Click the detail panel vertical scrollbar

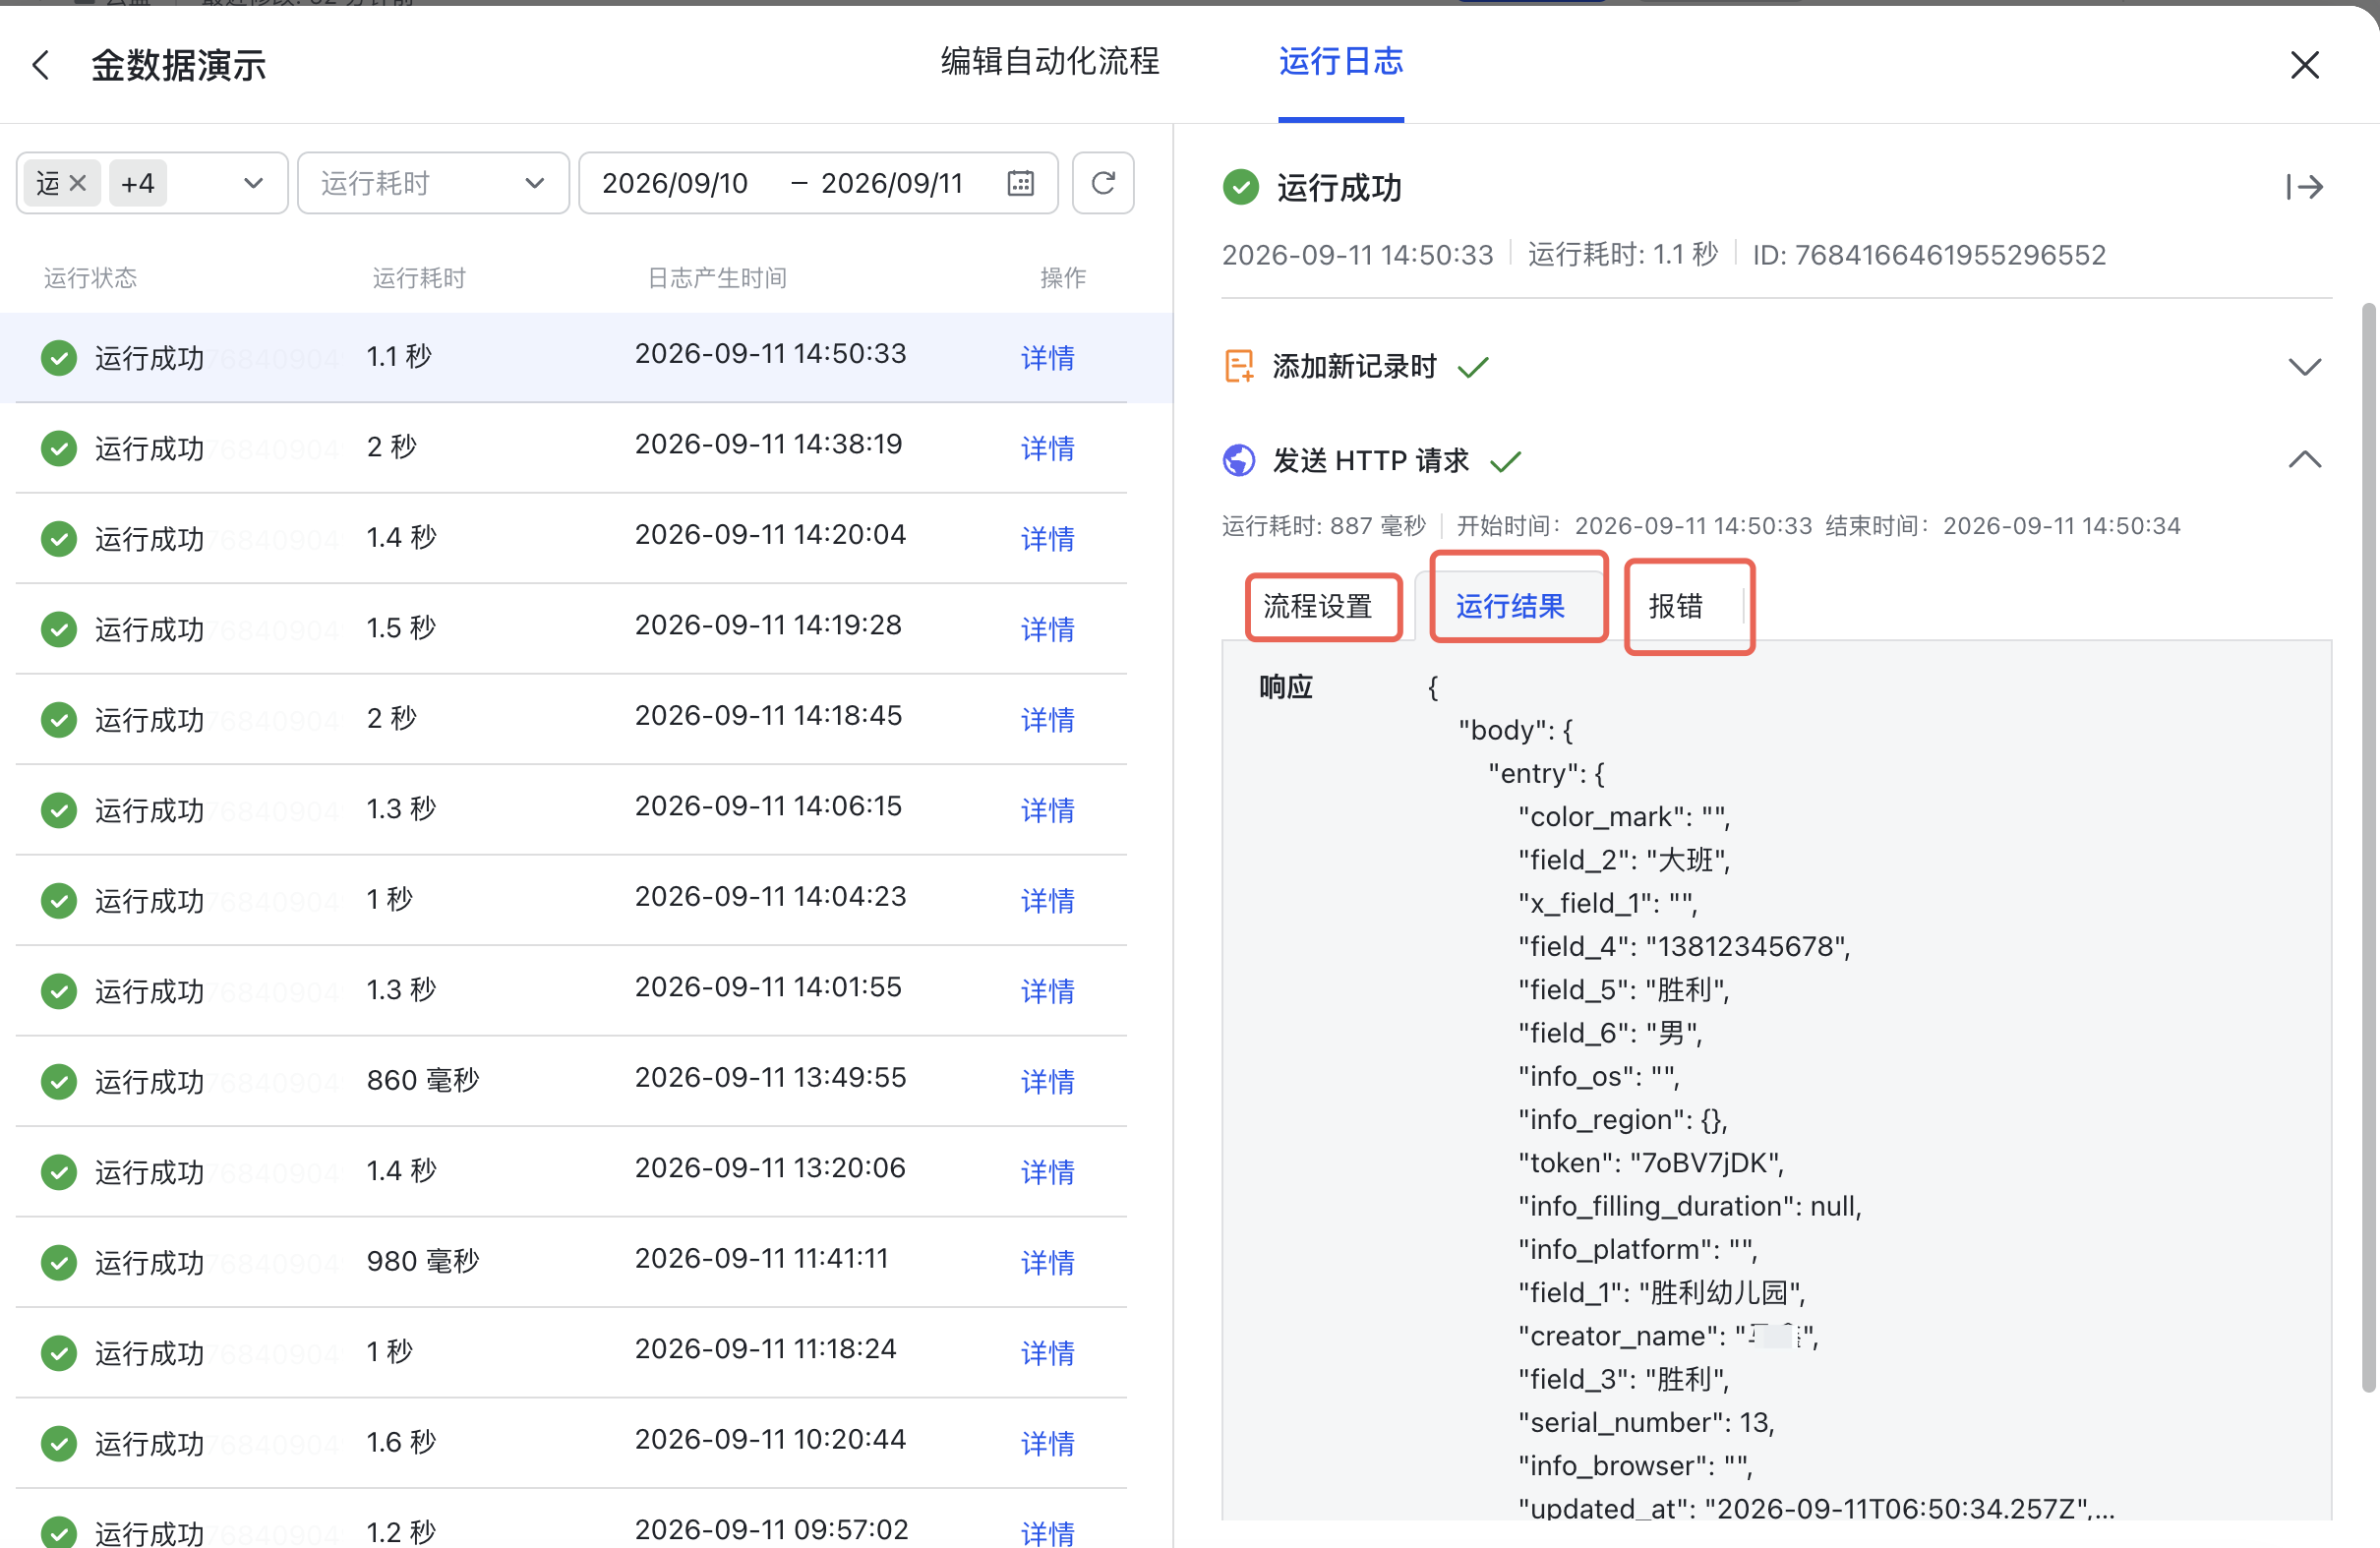(2368, 847)
